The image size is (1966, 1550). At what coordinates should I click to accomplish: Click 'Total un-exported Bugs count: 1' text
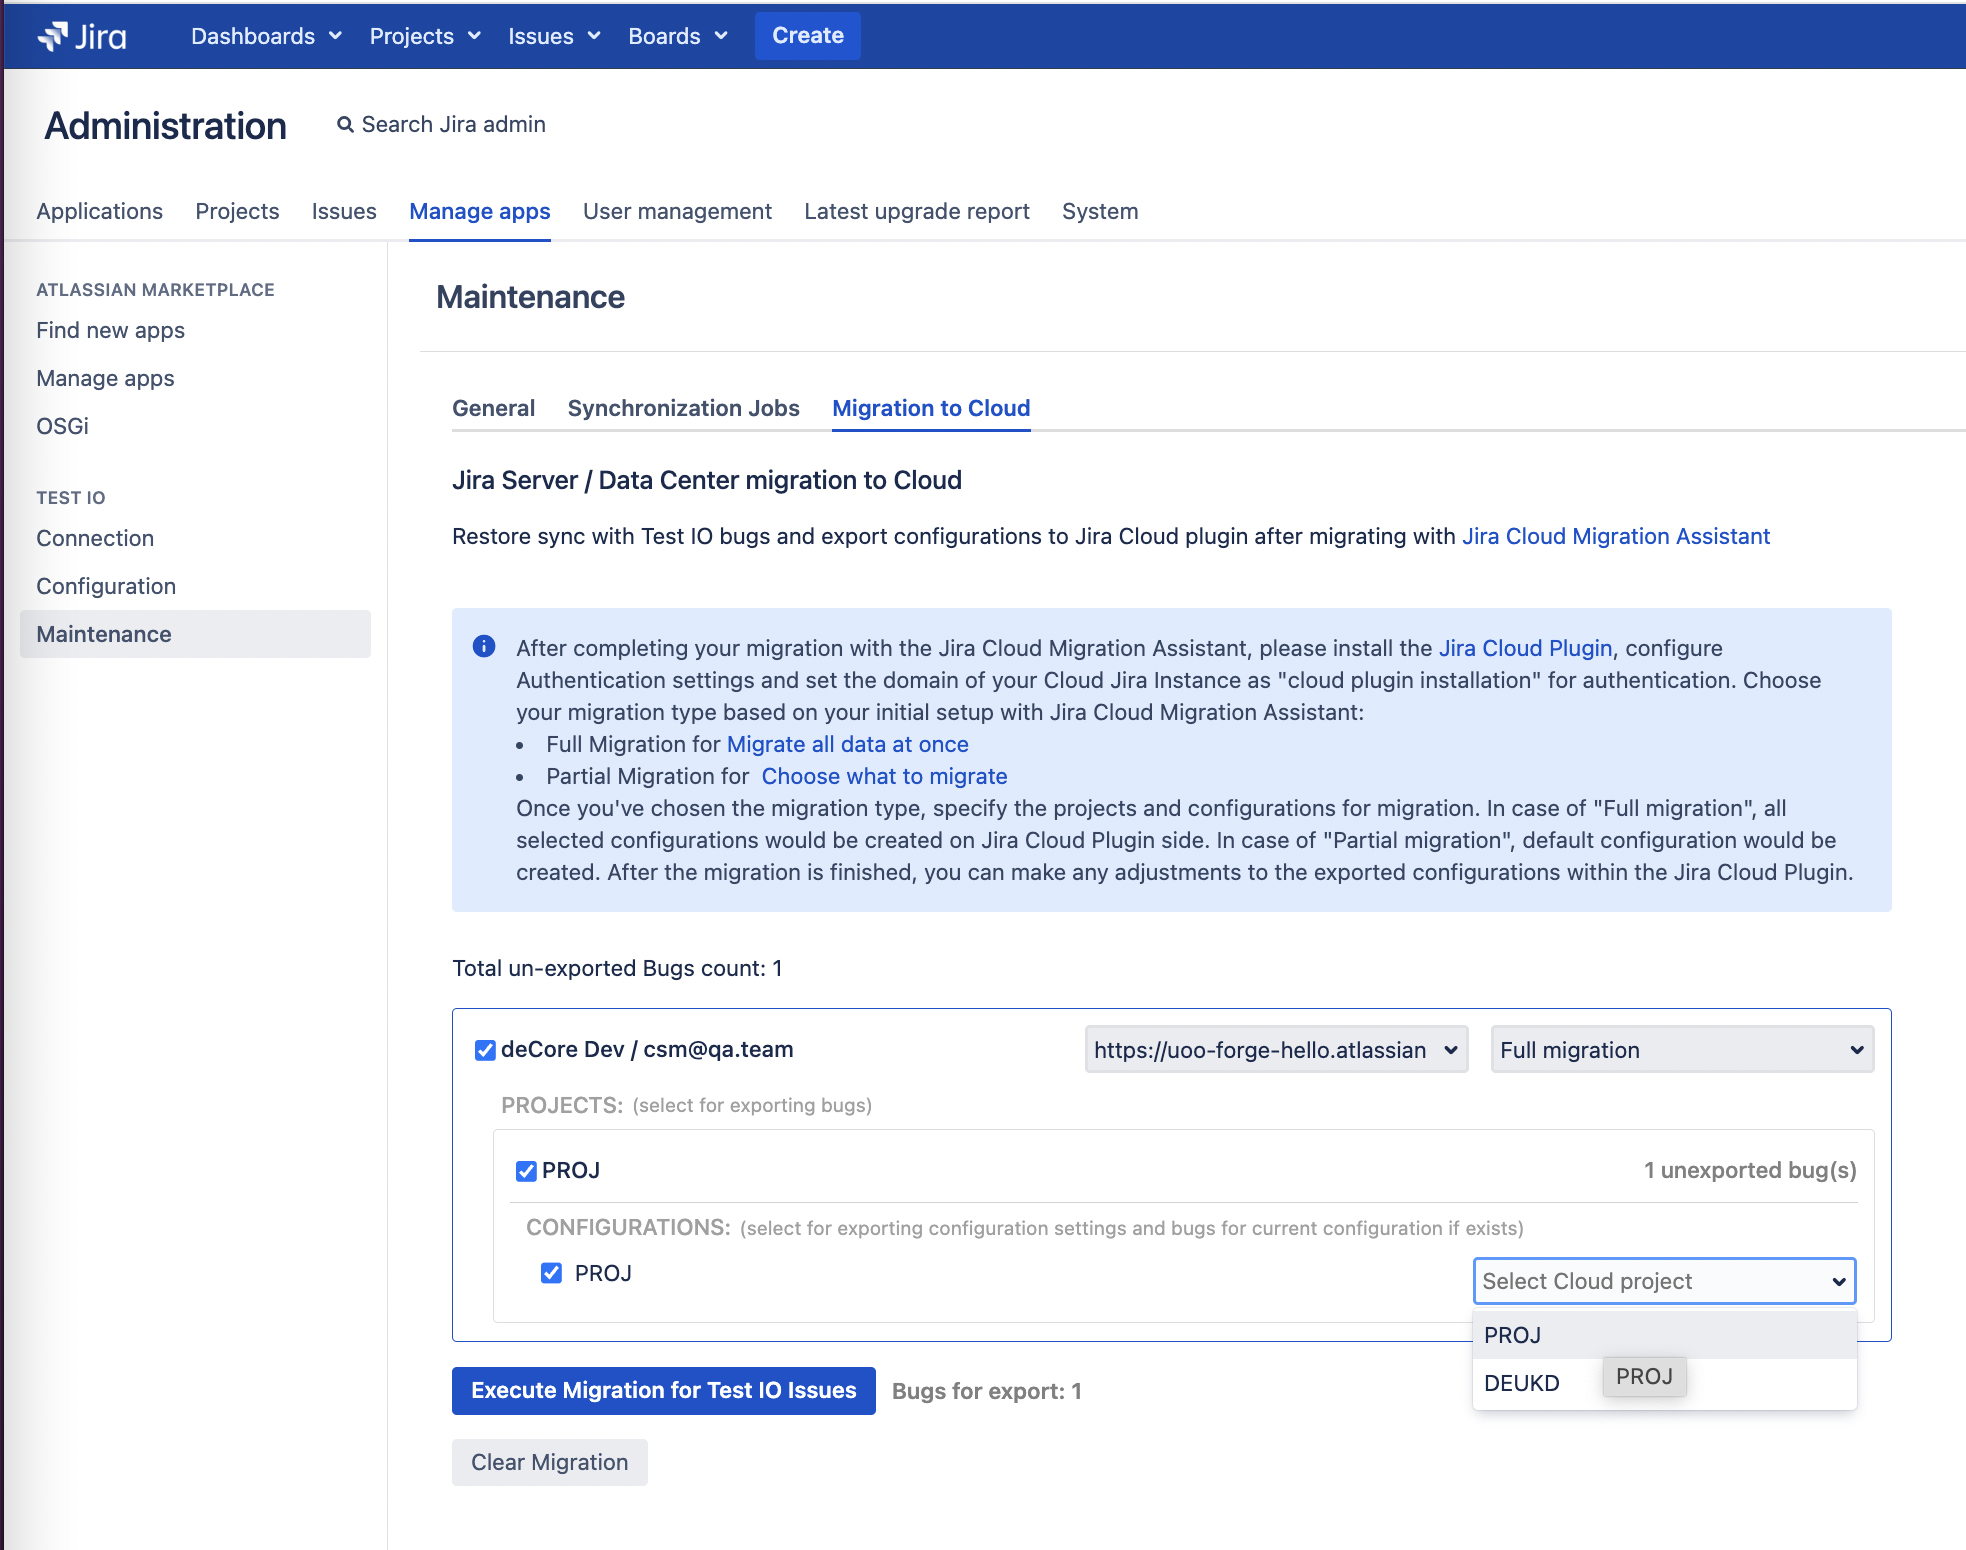[617, 968]
